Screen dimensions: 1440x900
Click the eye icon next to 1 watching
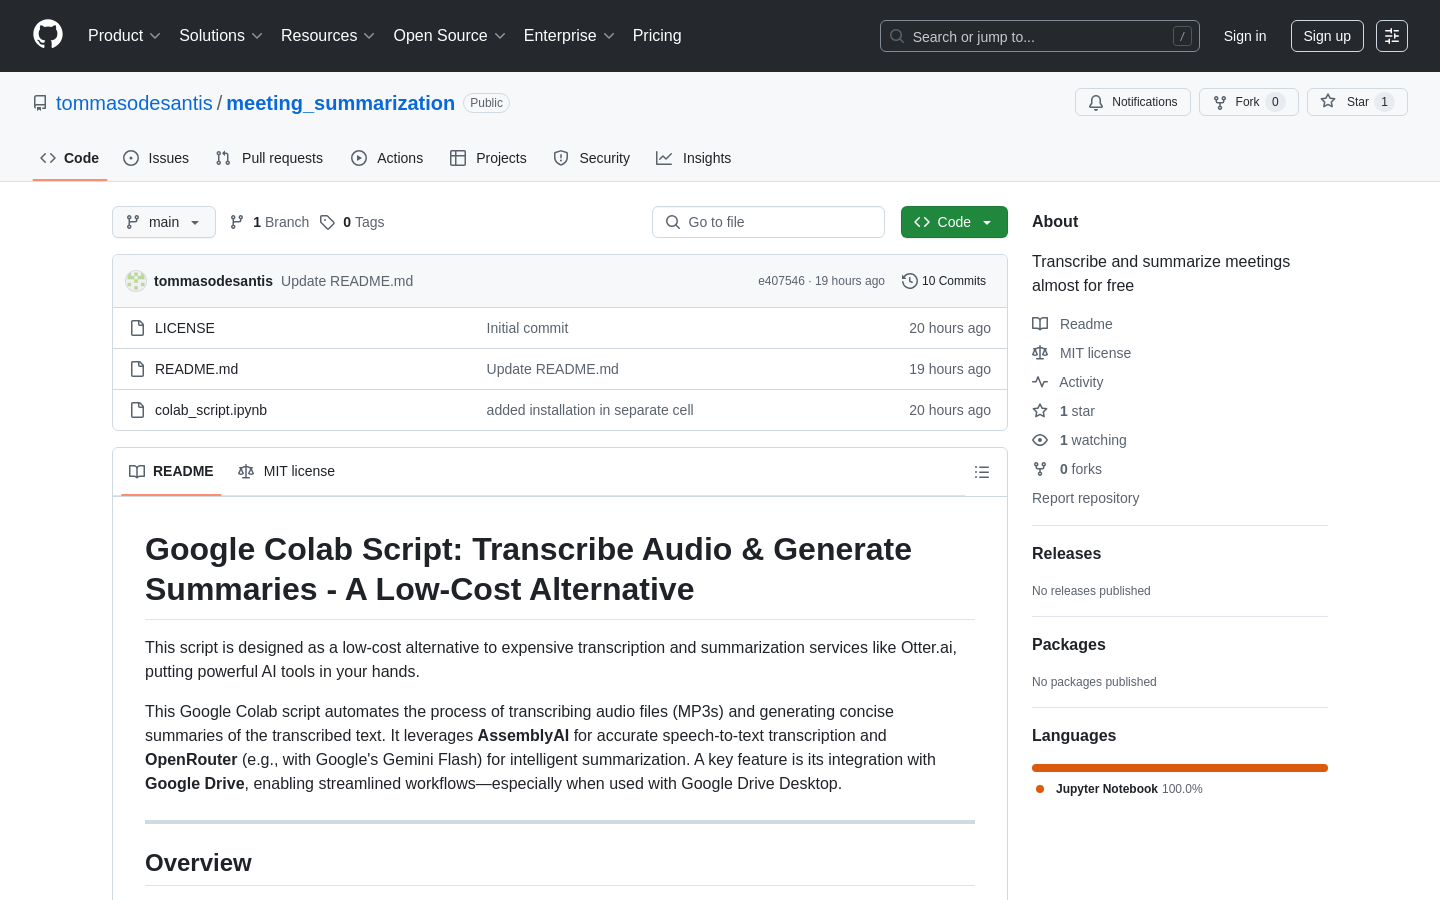[1040, 440]
